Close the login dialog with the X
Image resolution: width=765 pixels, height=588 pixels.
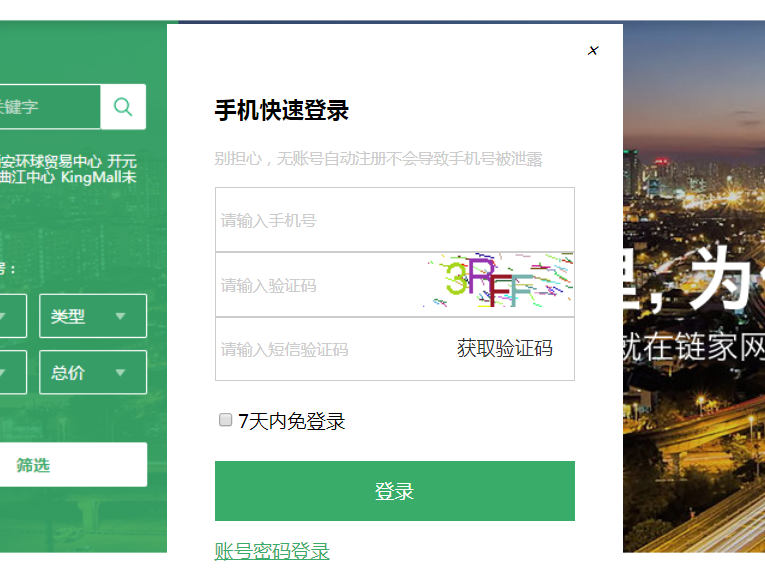click(593, 51)
